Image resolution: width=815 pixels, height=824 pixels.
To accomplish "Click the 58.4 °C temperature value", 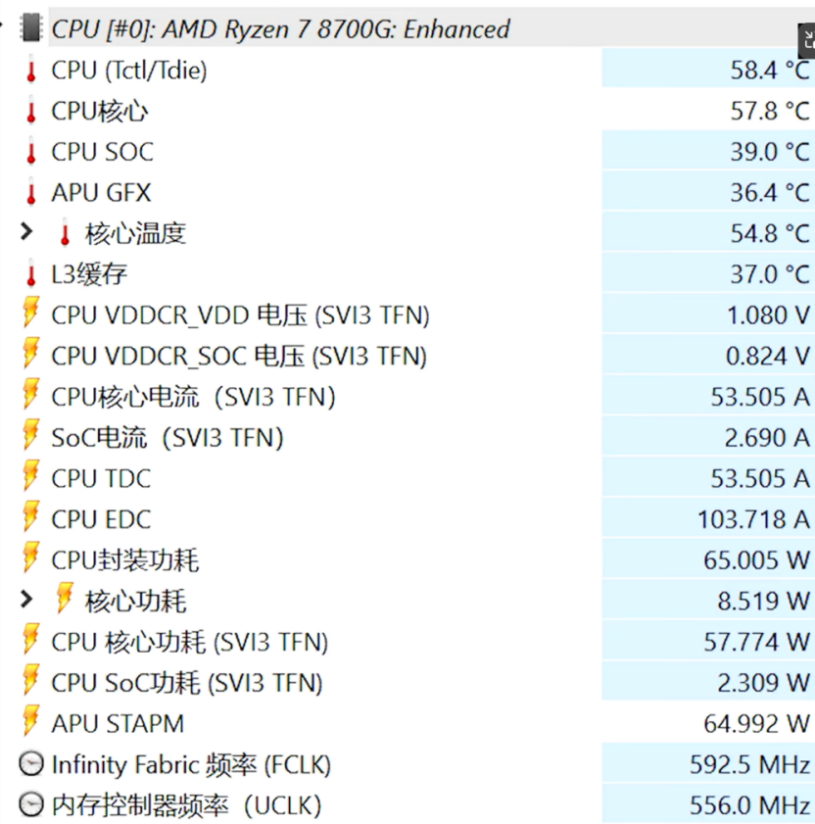I will pos(770,70).
